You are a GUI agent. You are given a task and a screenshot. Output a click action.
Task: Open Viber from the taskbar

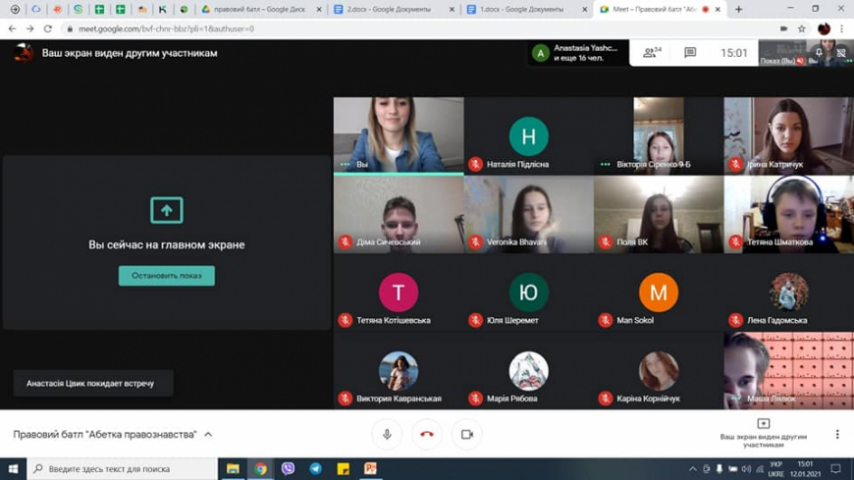tap(288, 468)
